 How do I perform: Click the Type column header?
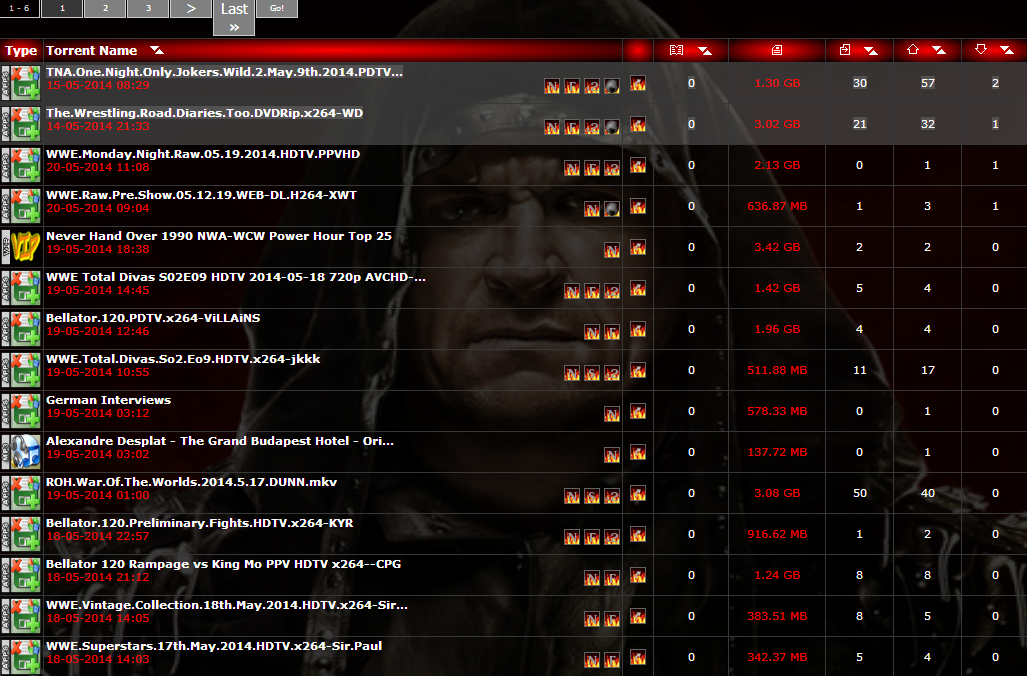(21, 50)
